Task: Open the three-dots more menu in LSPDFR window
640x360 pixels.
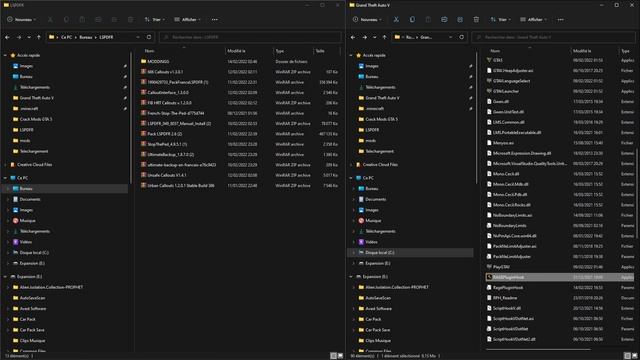Action: point(215,20)
